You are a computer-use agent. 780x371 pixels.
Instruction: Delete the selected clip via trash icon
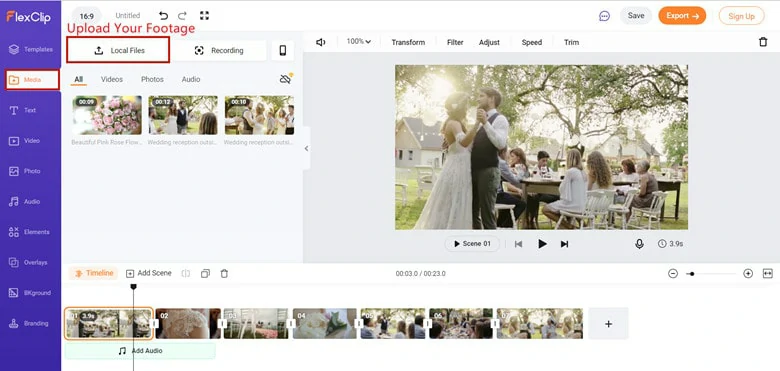point(763,42)
